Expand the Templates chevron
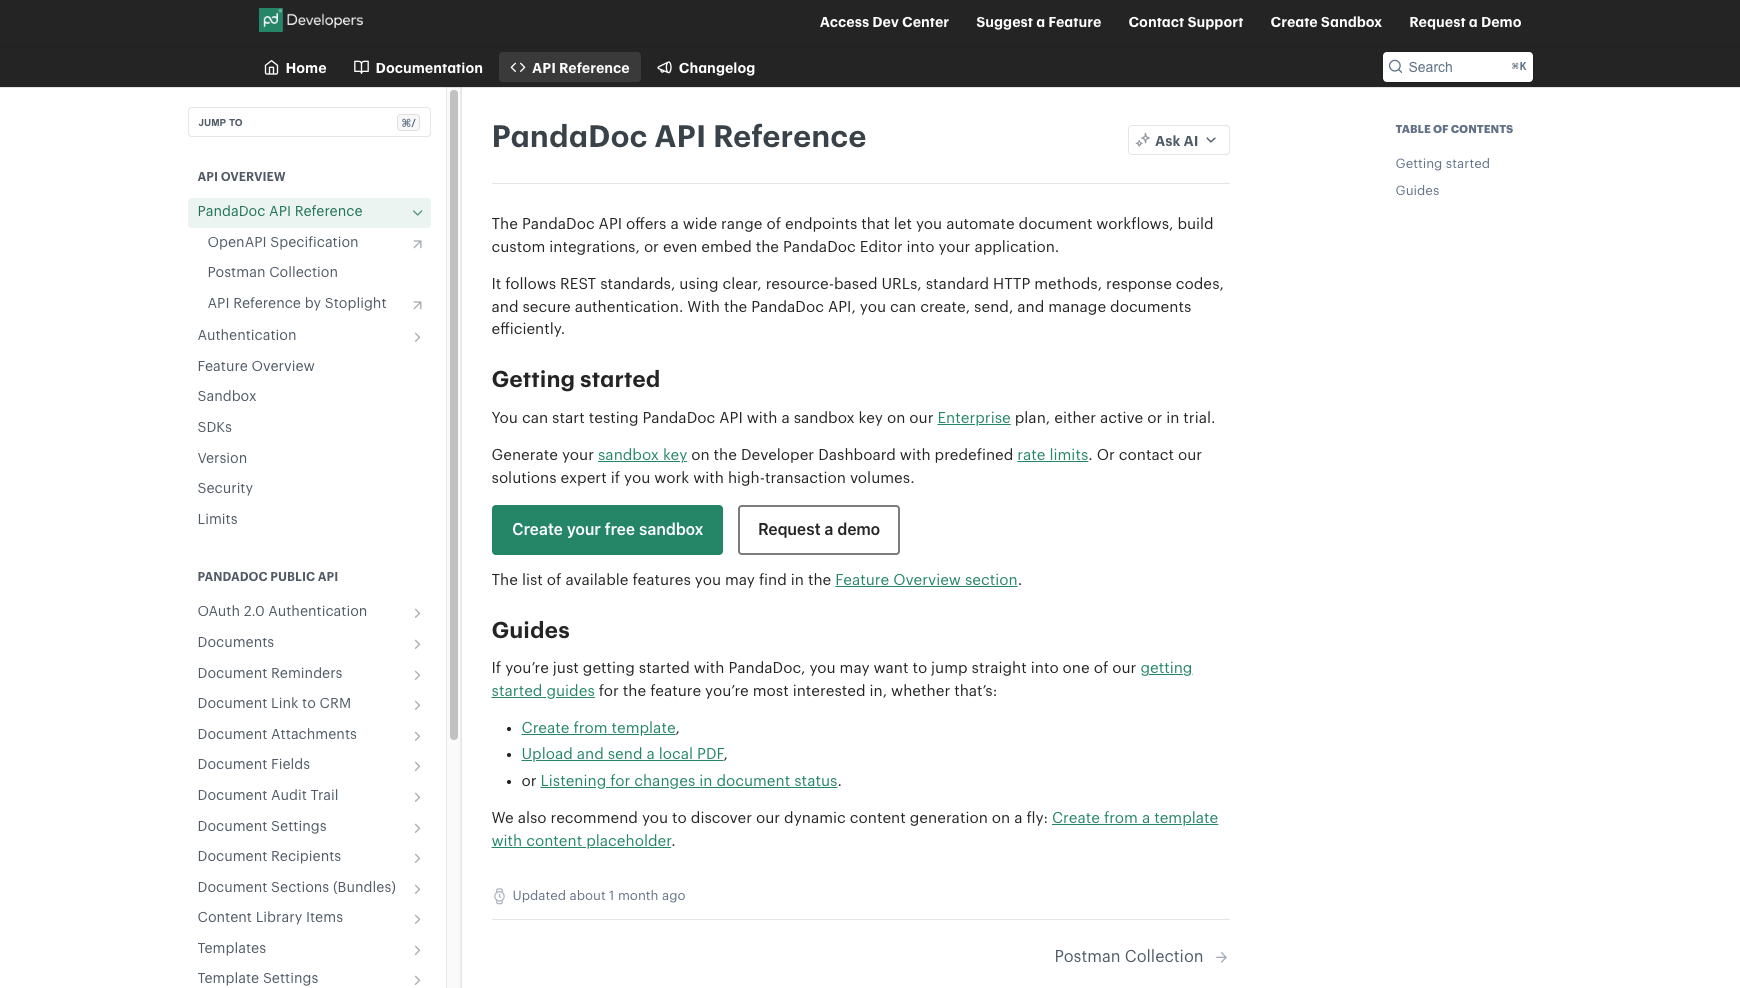 click(418, 950)
